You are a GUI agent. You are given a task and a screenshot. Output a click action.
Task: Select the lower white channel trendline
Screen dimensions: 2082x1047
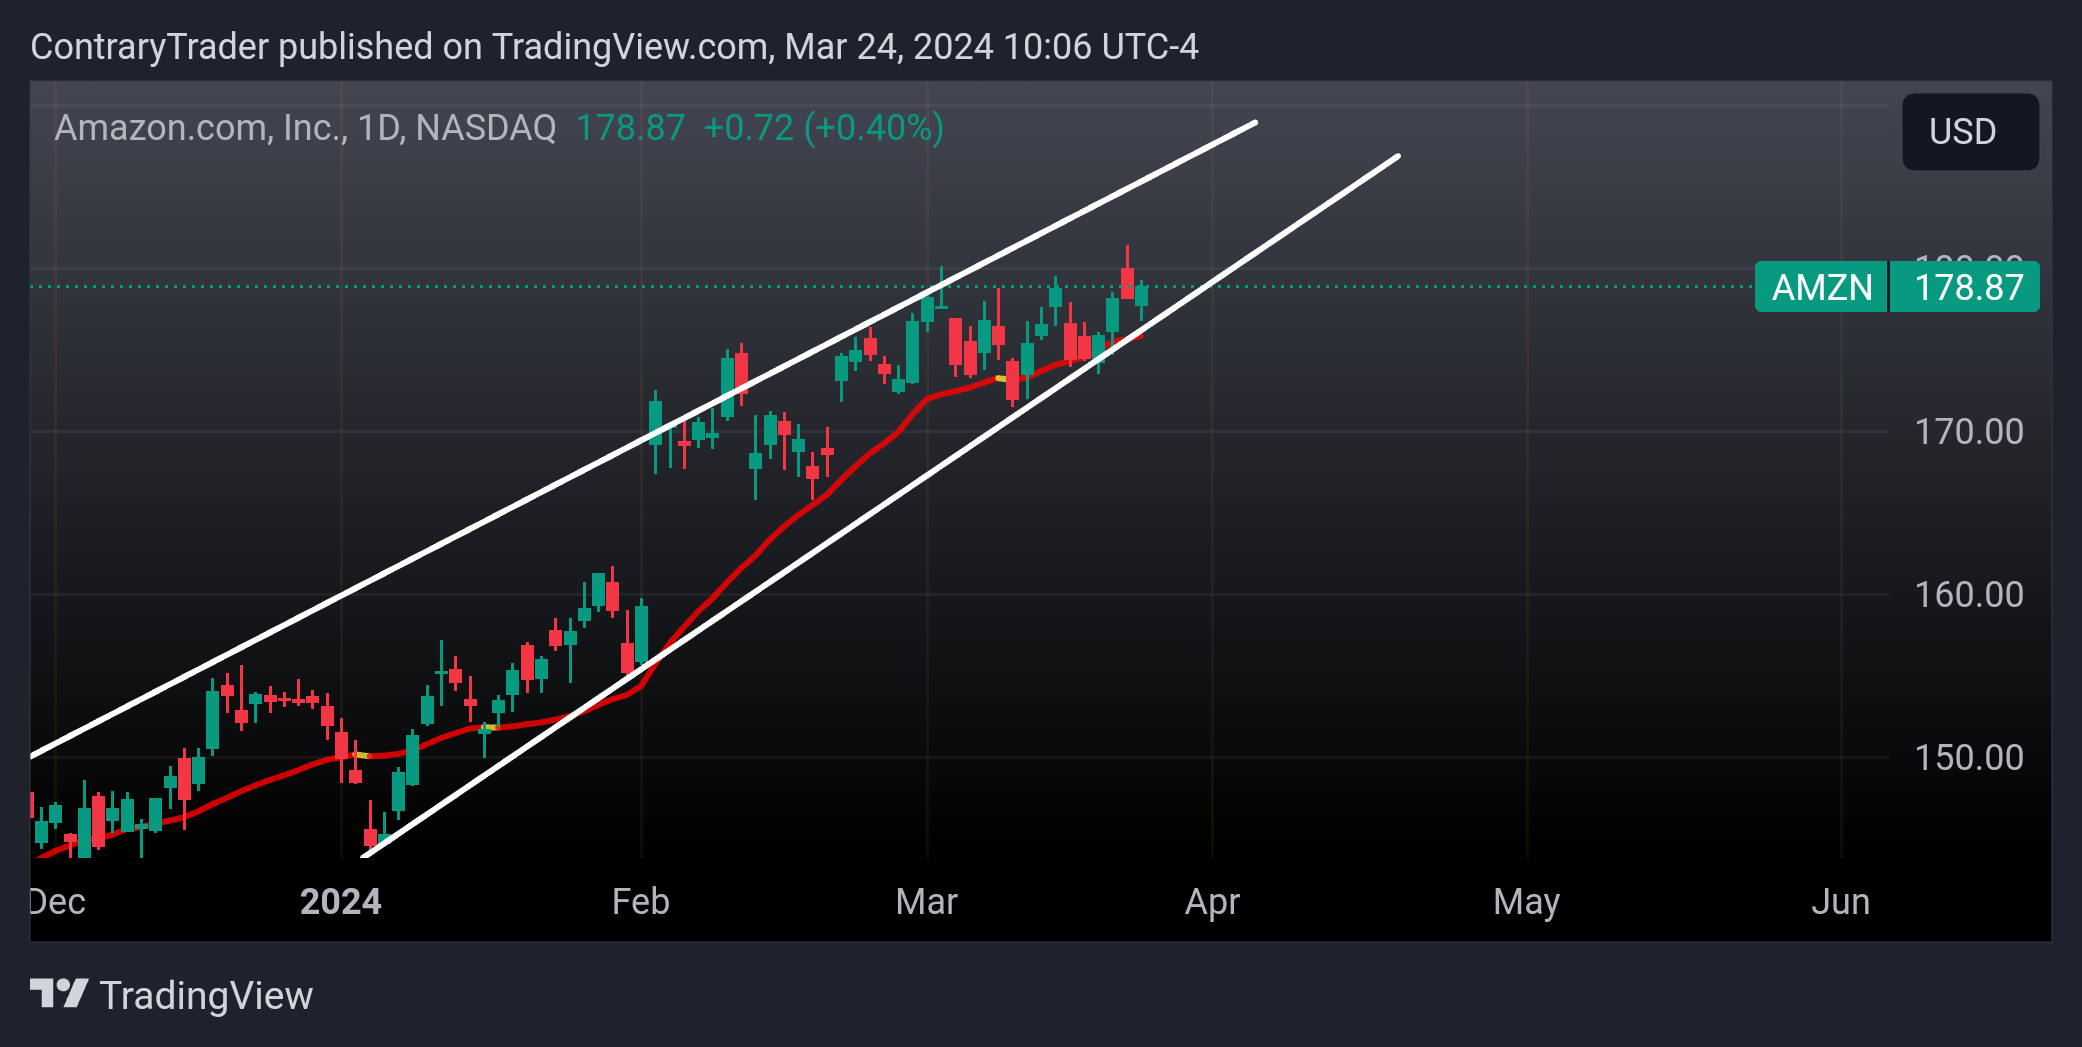click(x=880, y=507)
